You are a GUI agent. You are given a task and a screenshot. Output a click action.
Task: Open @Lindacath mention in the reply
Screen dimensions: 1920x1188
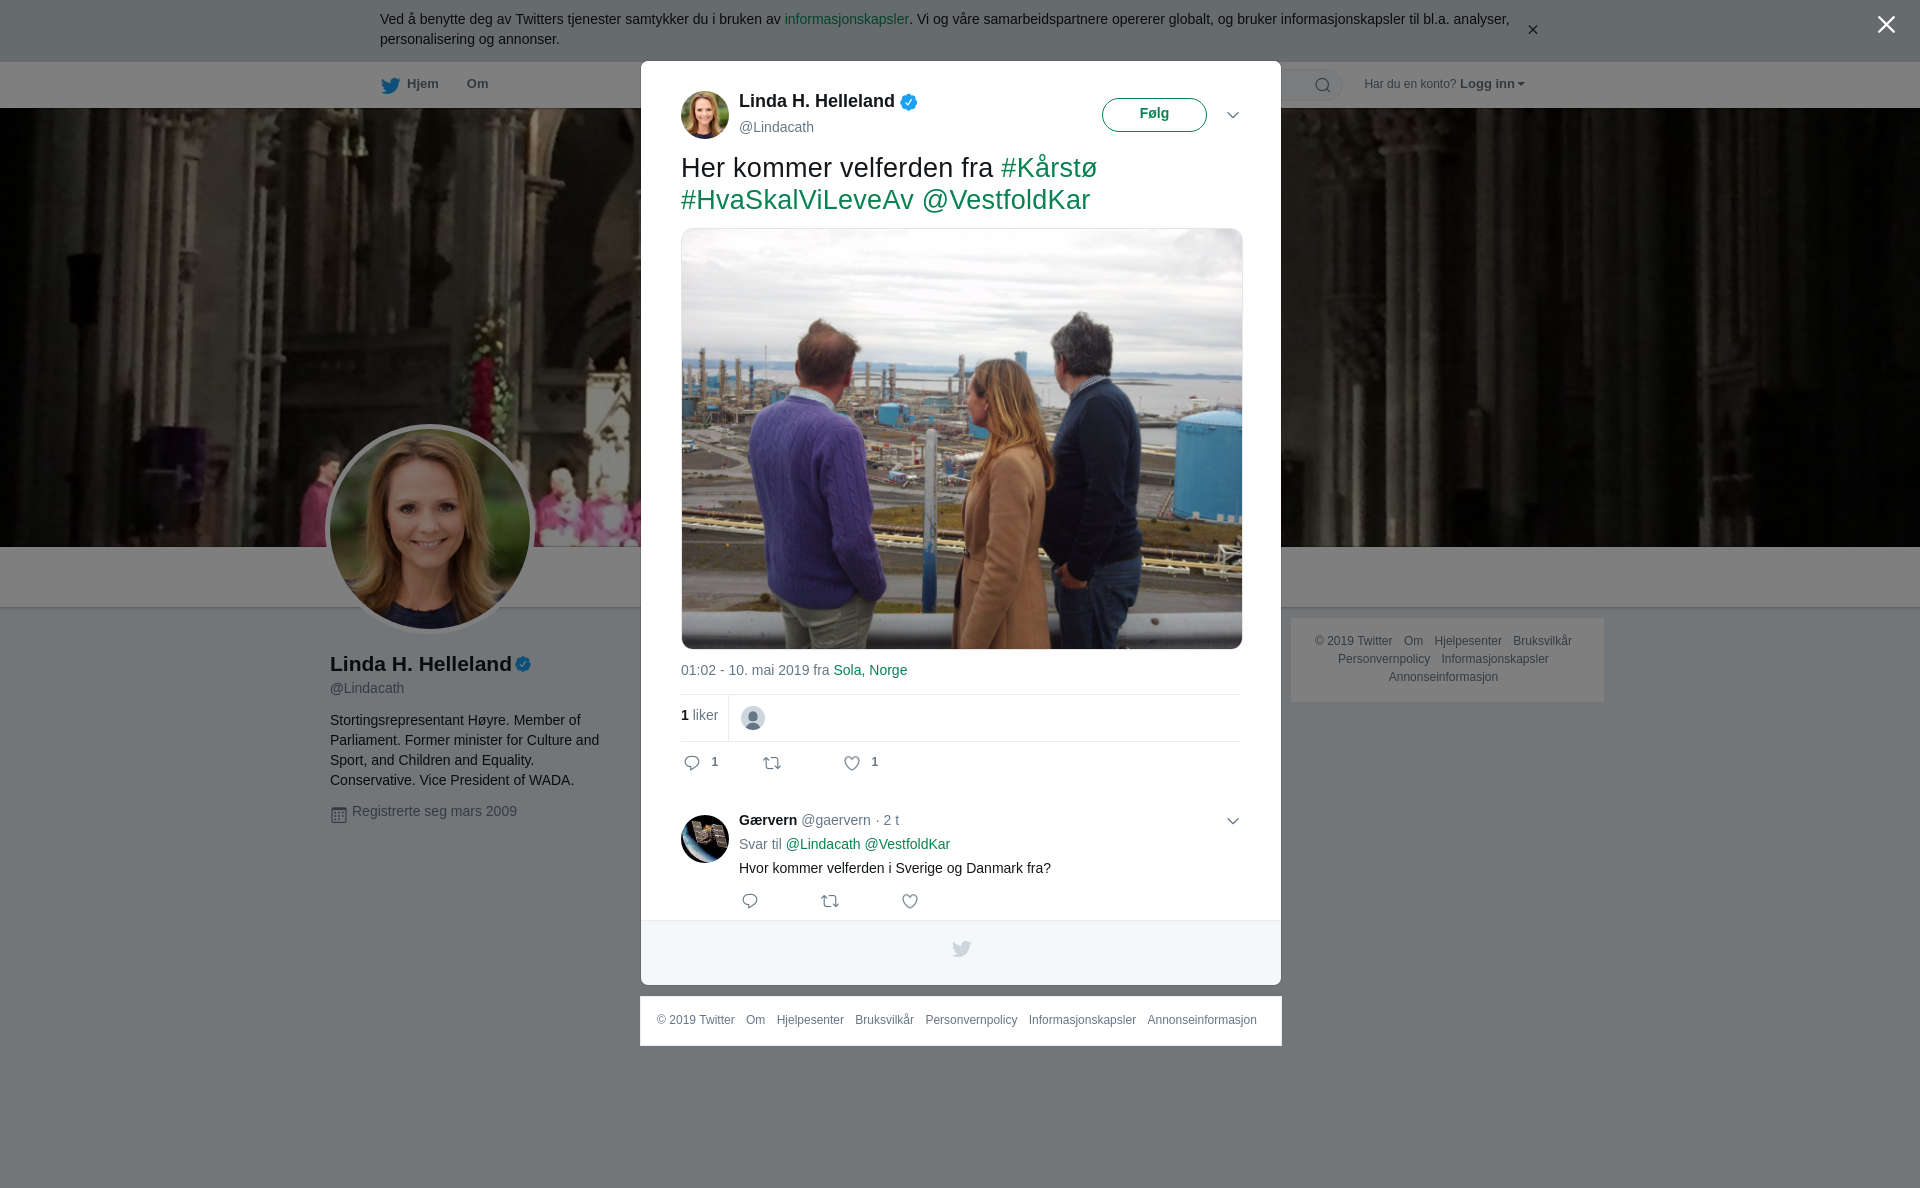coord(823,844)
